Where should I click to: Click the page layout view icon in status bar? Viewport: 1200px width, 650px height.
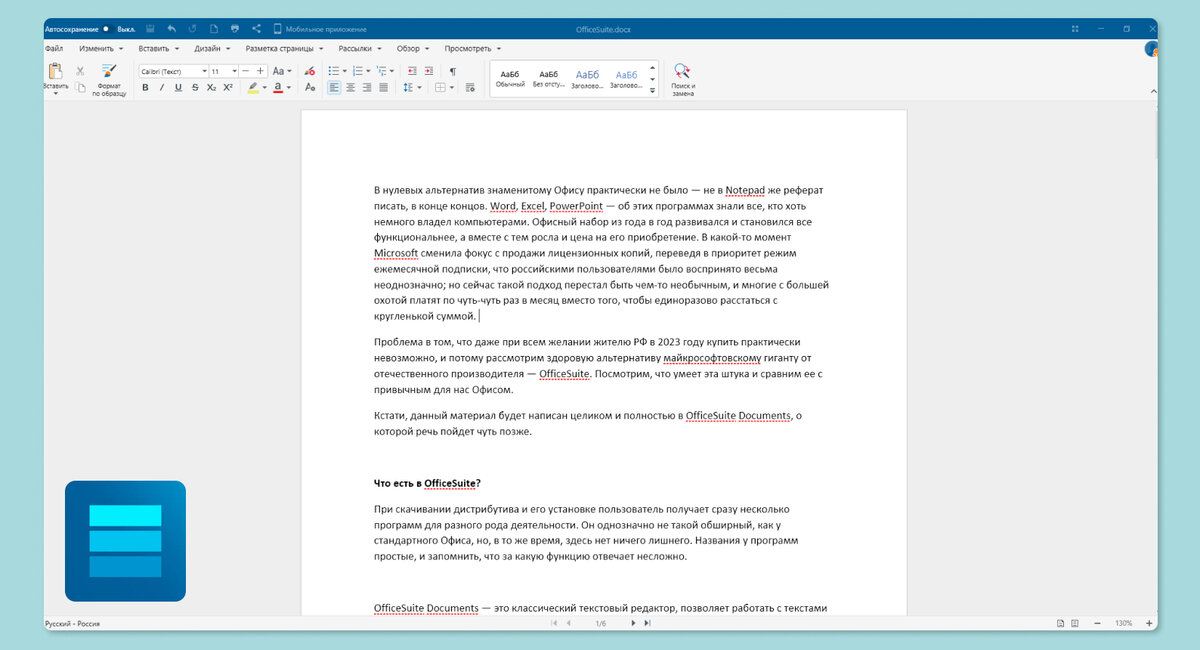(1060, 623)
